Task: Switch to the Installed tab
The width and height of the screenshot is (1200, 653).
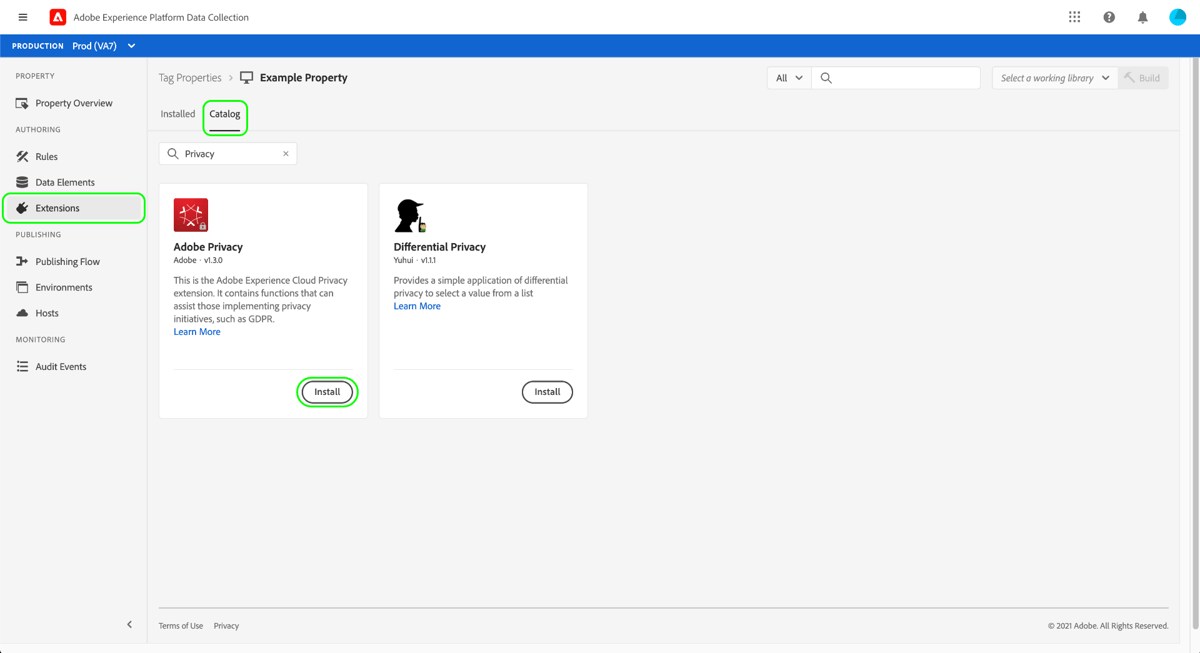Action: [177, 114]
